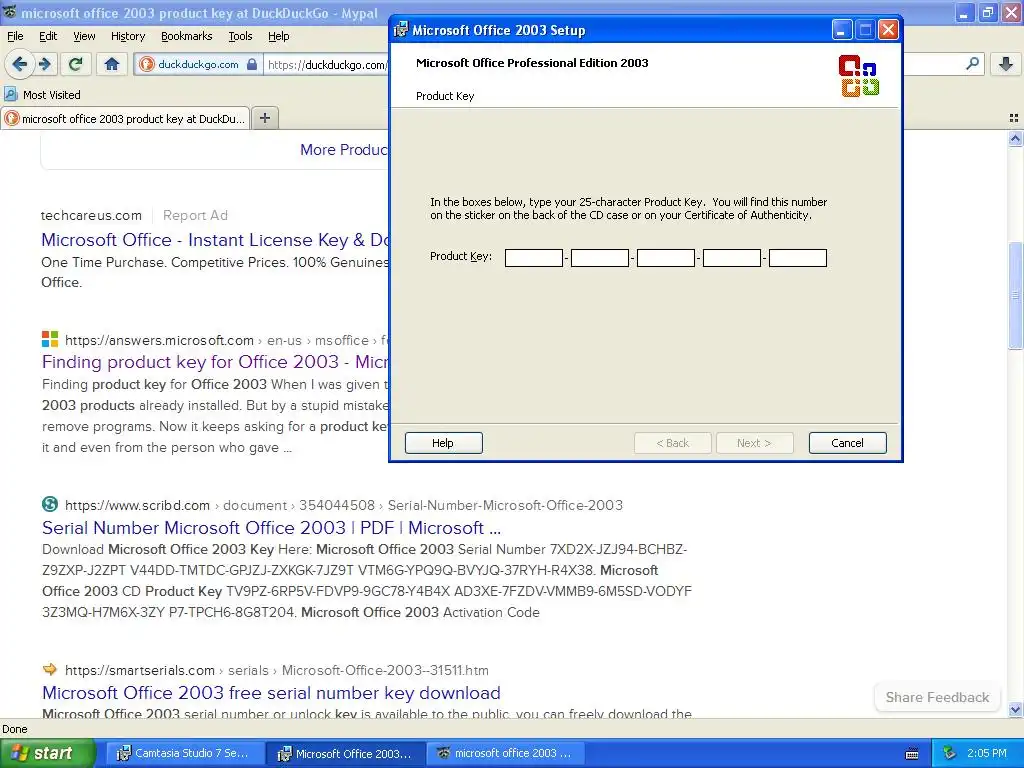Click Cancel in Office Setup dialog

847,443
